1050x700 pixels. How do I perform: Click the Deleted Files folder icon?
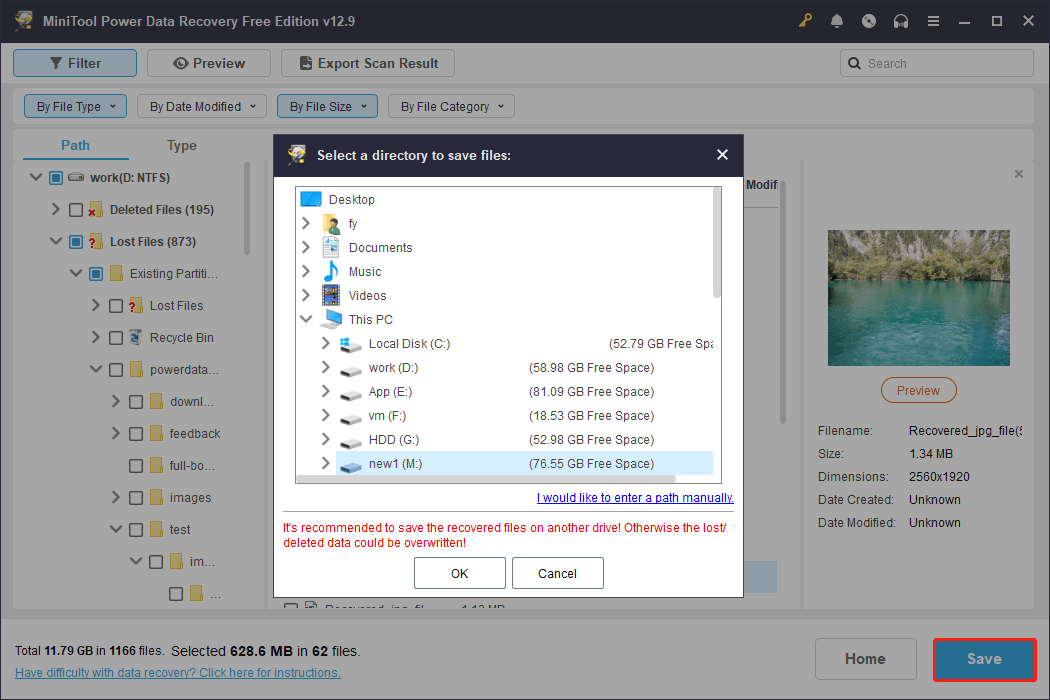[95, 209]
